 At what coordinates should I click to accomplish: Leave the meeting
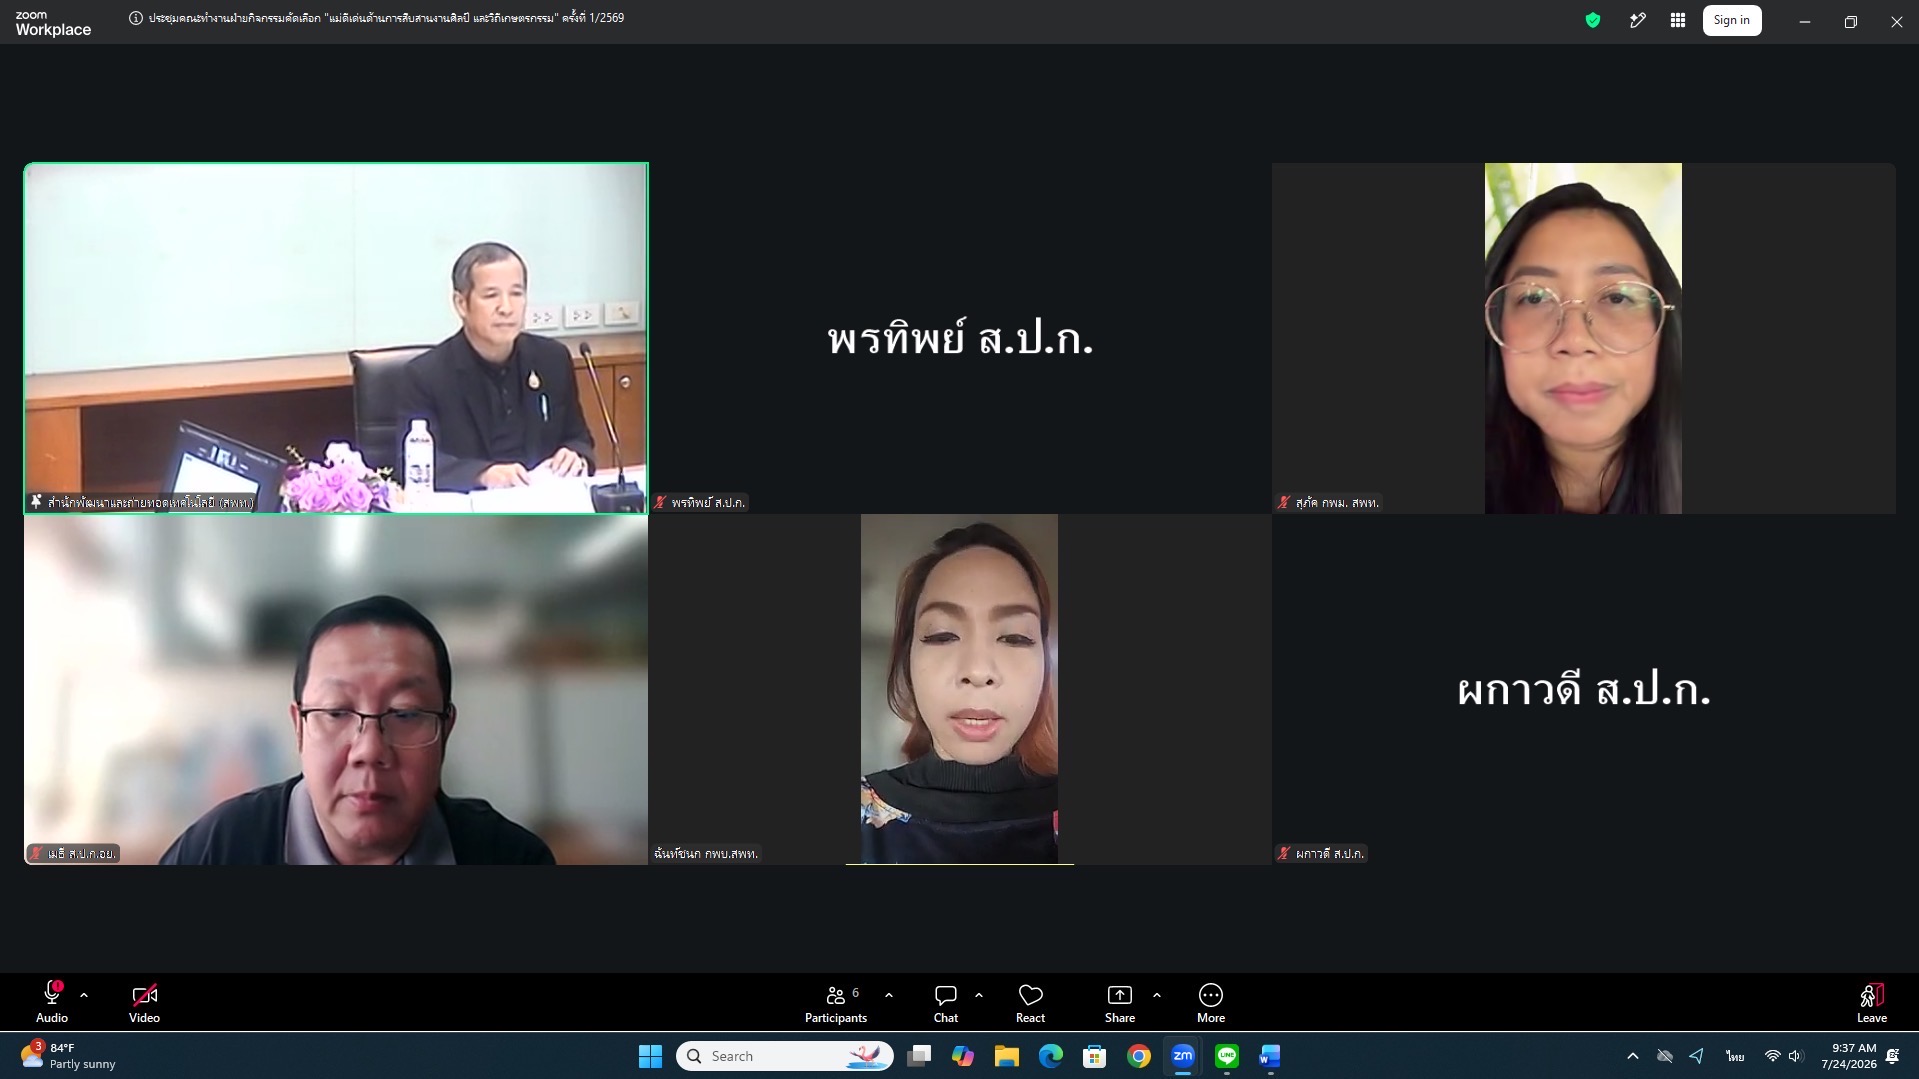[x=1872, y=1003]
